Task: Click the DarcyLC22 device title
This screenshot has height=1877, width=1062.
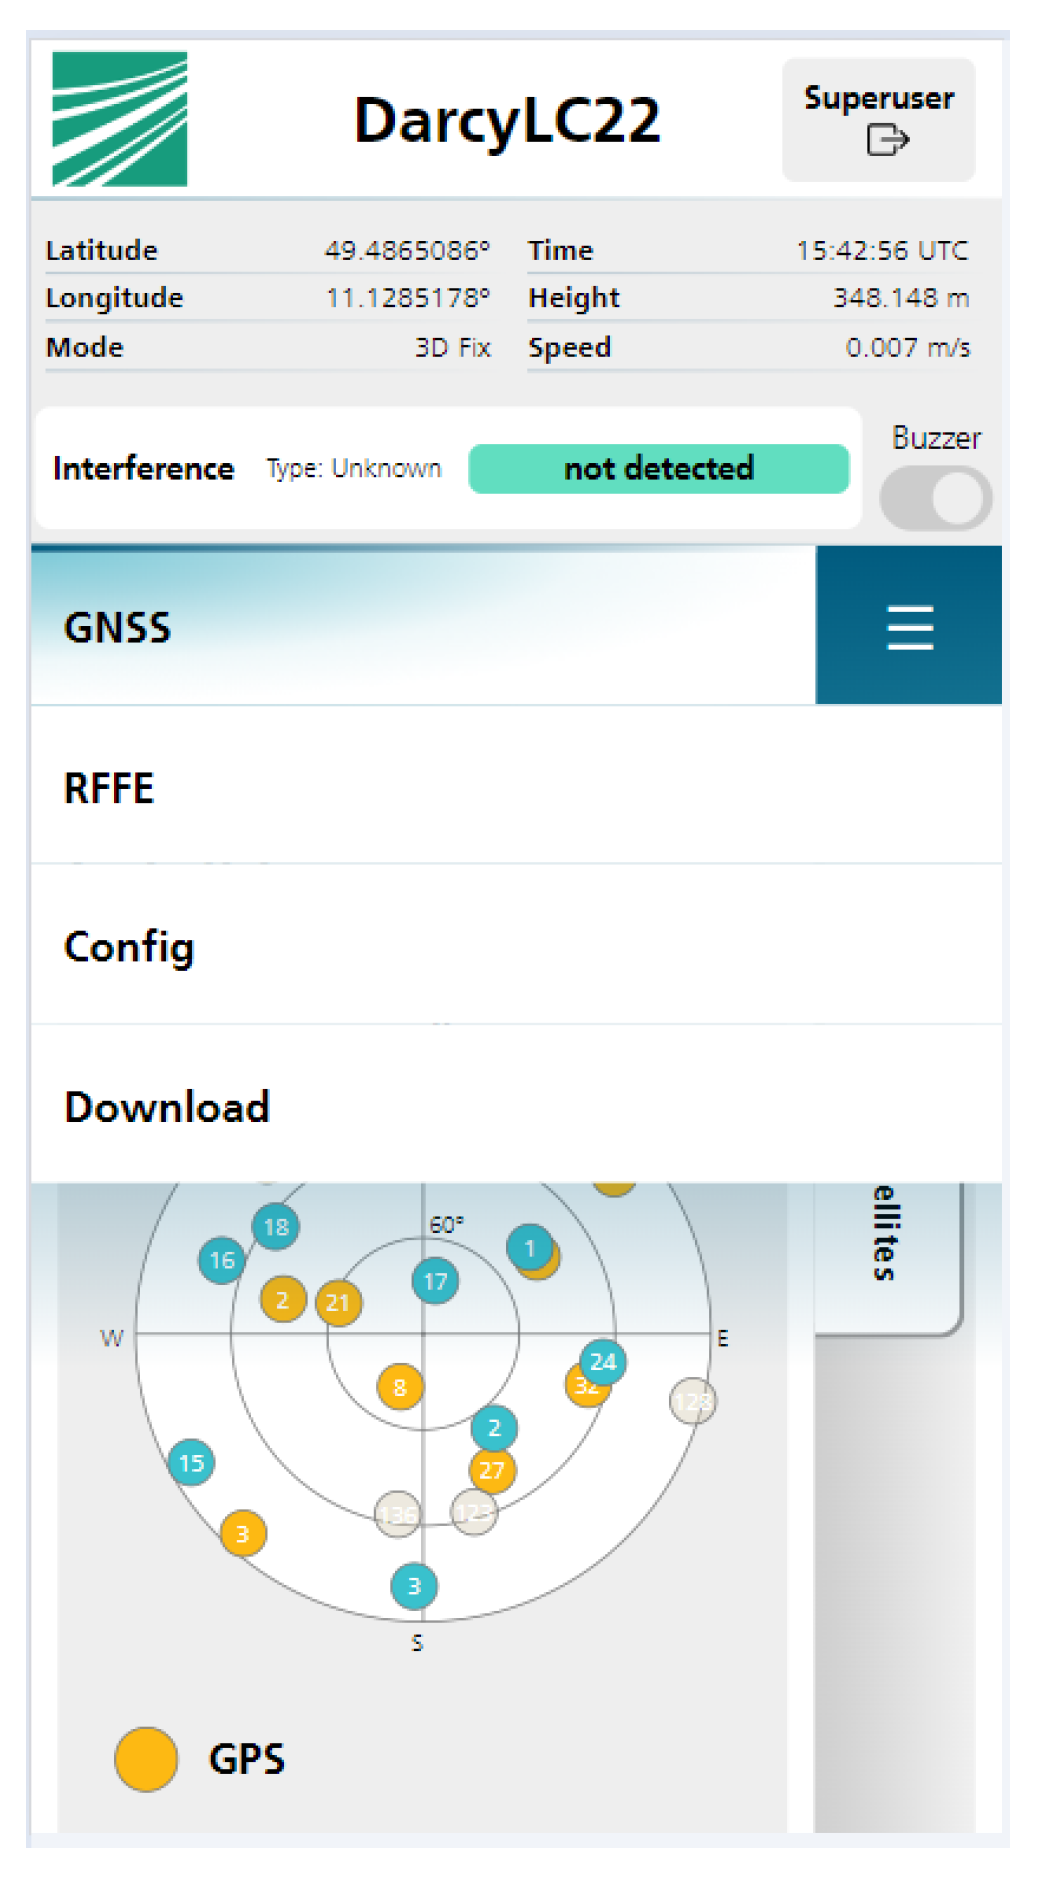Action: [507, 120]
